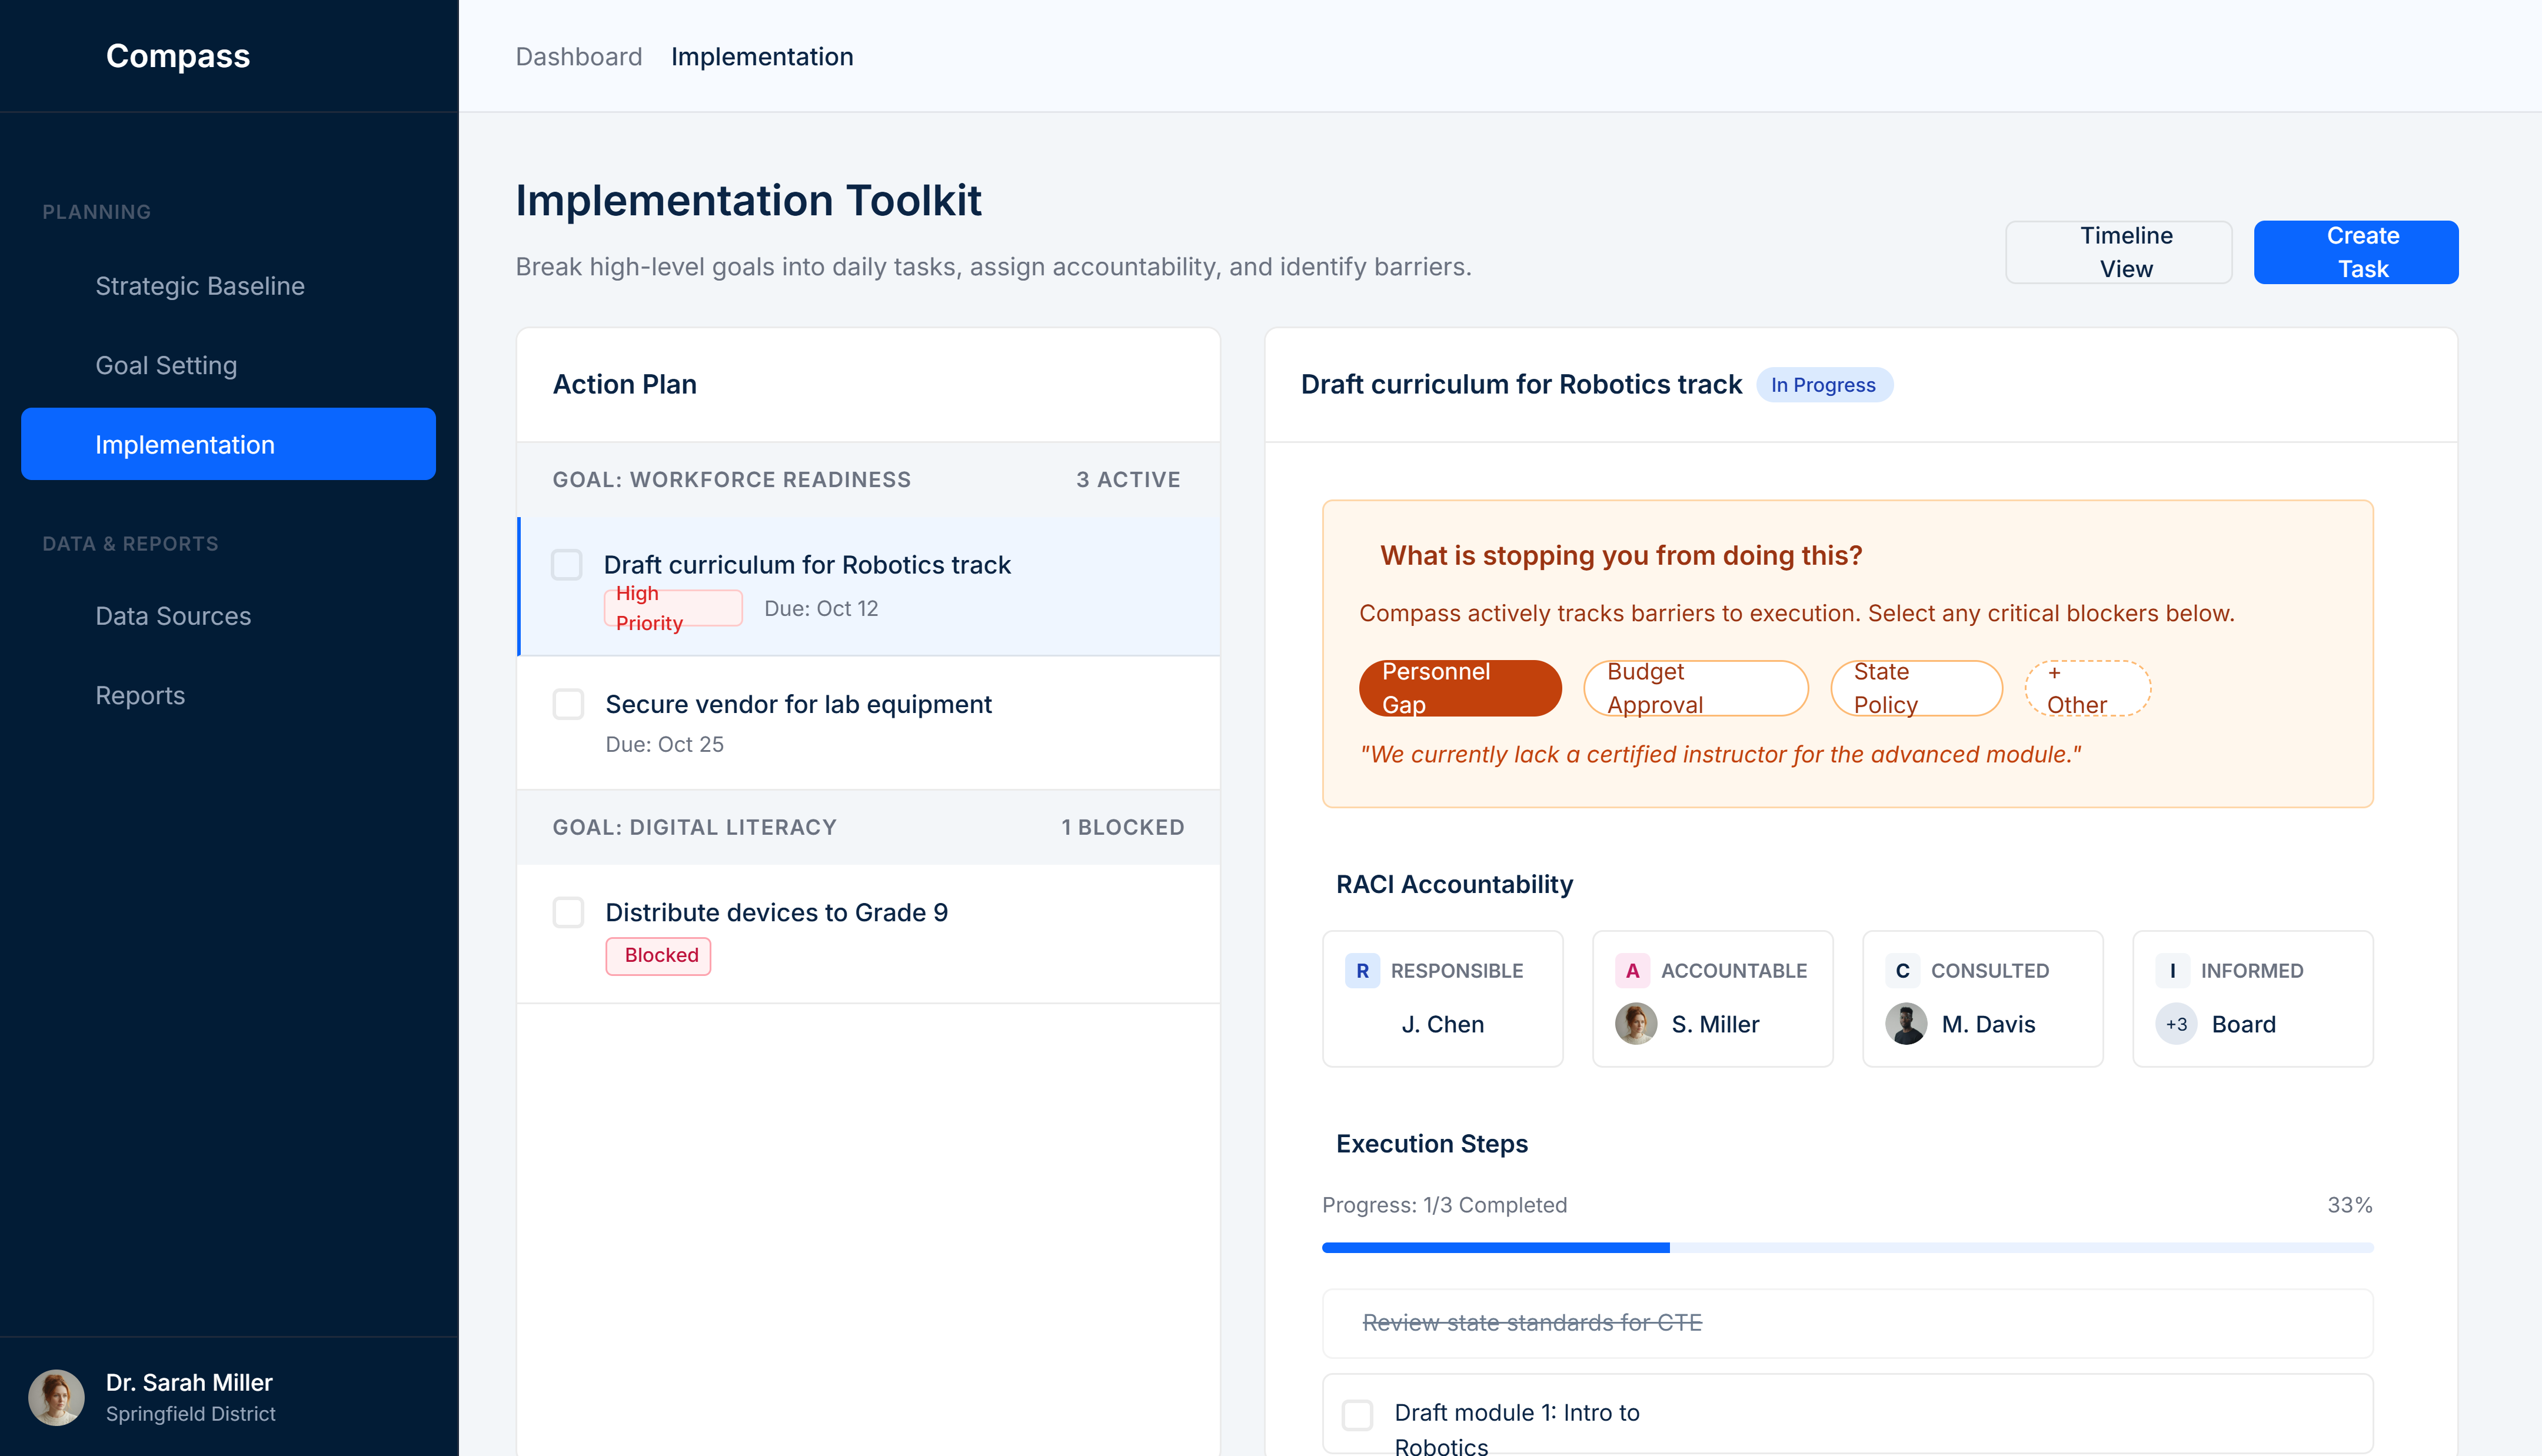This screenshot has height=1456, width=2542.
Task: Click Dr. Sarah Miller's profile avatar
Action: (56, 1397)
